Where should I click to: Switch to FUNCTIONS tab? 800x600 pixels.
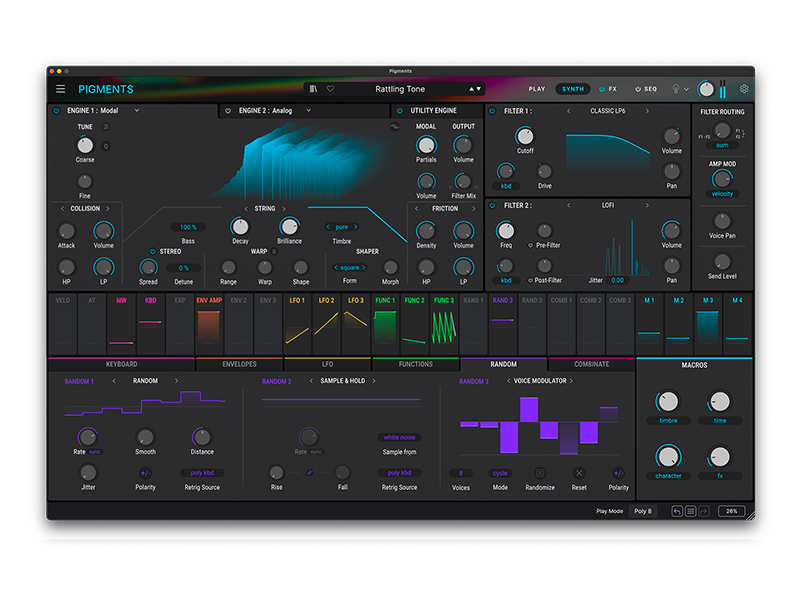click(416, 364)
